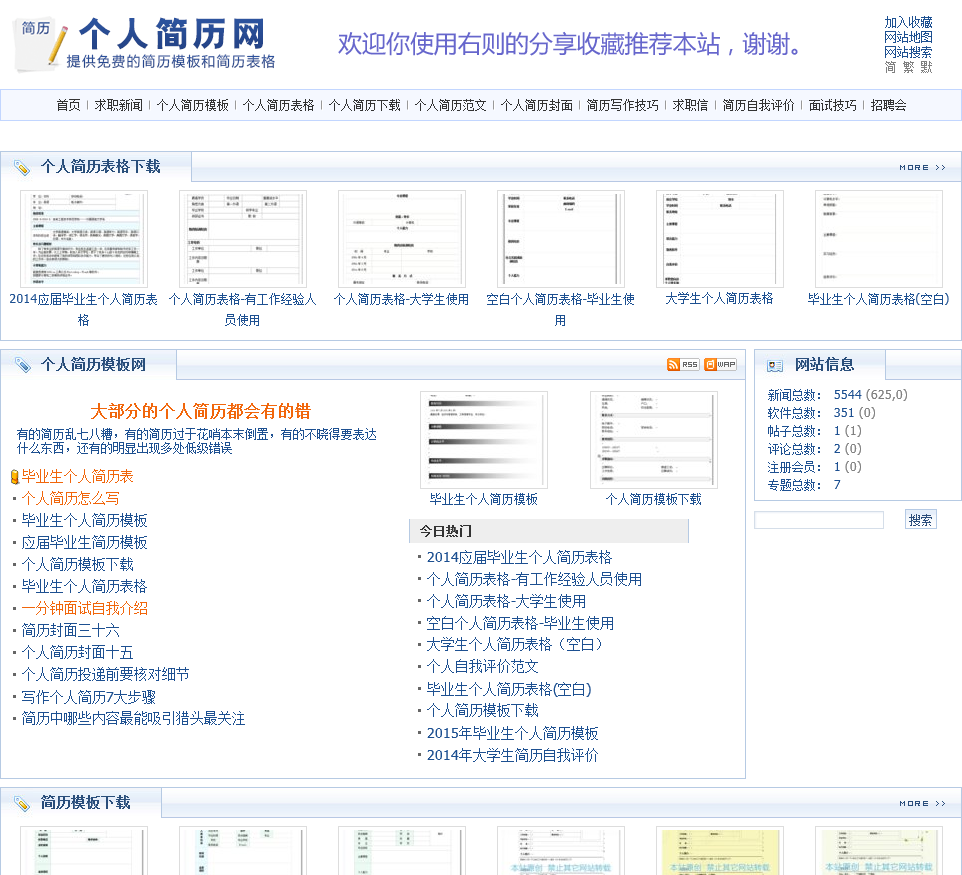
Task: Click 加入收藏 link at top right
Action: [908, 23]
